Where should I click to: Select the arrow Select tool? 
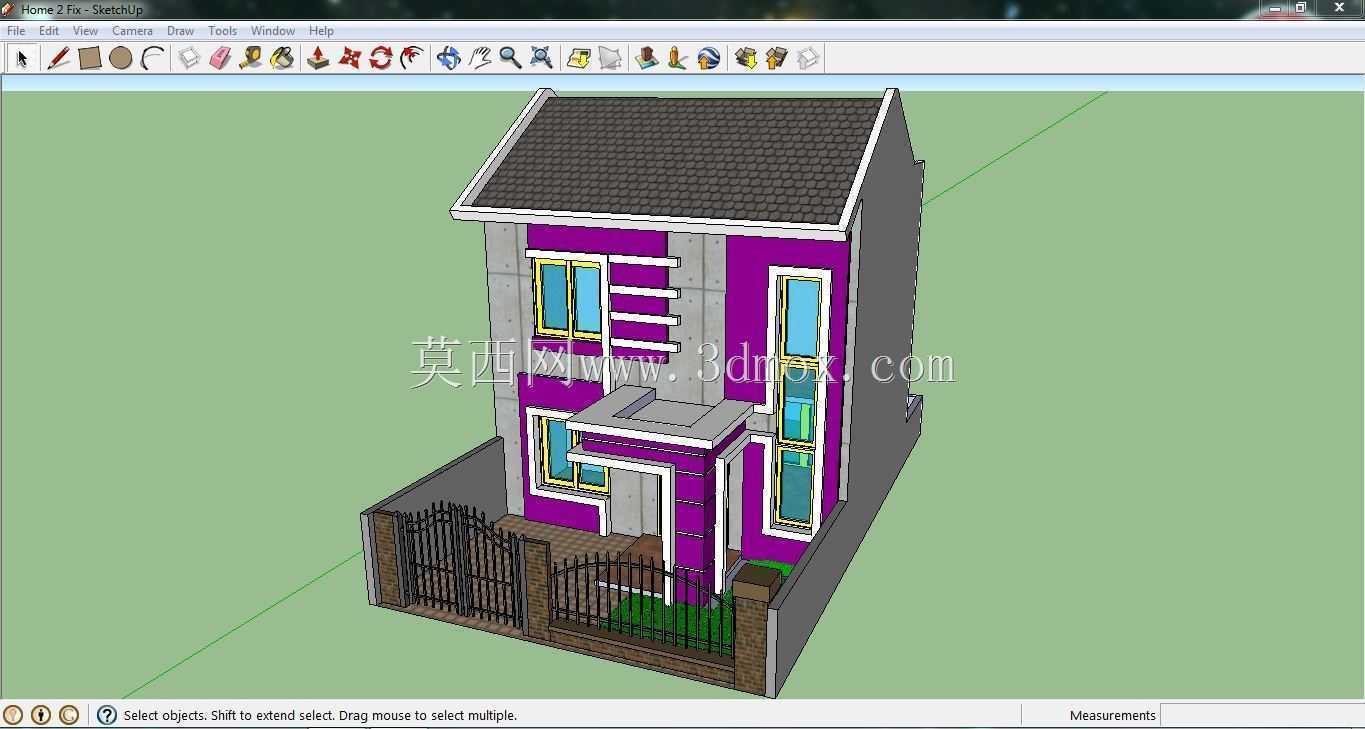coord(21,58)
